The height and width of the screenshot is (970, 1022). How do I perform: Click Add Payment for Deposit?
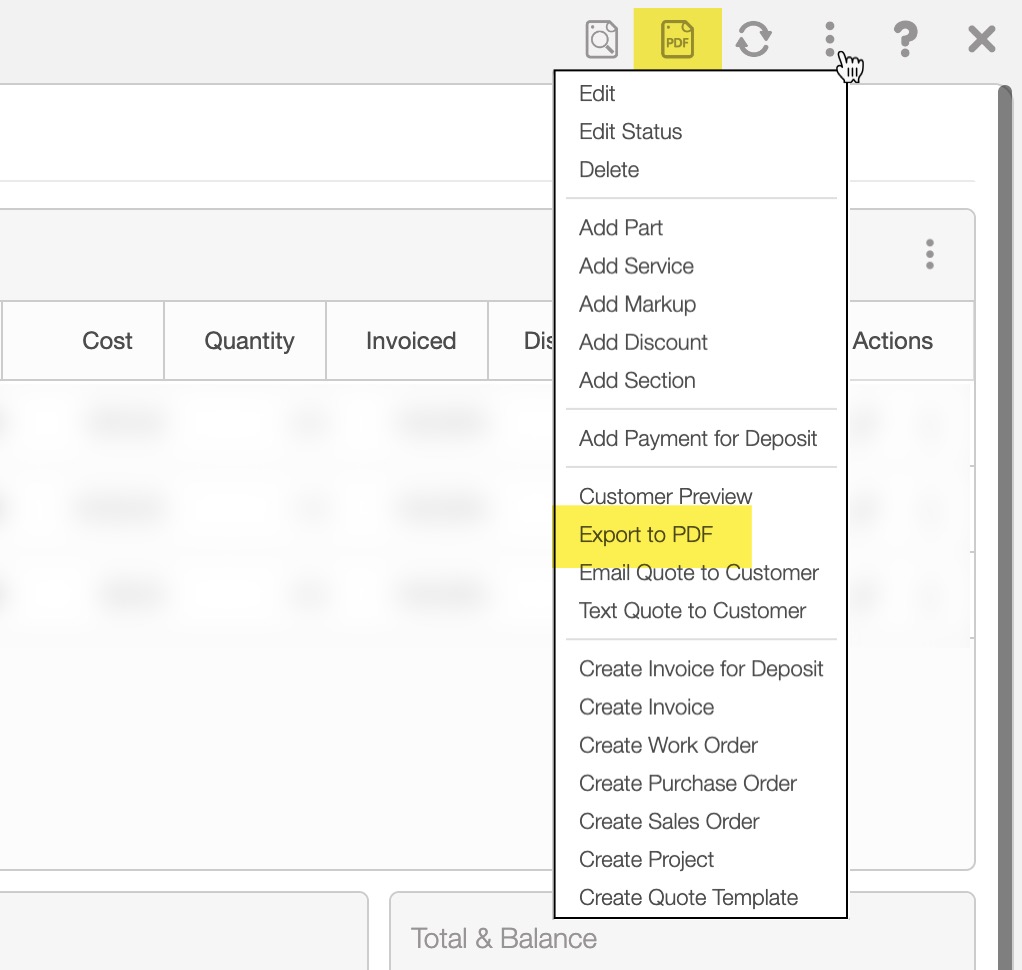698,439
